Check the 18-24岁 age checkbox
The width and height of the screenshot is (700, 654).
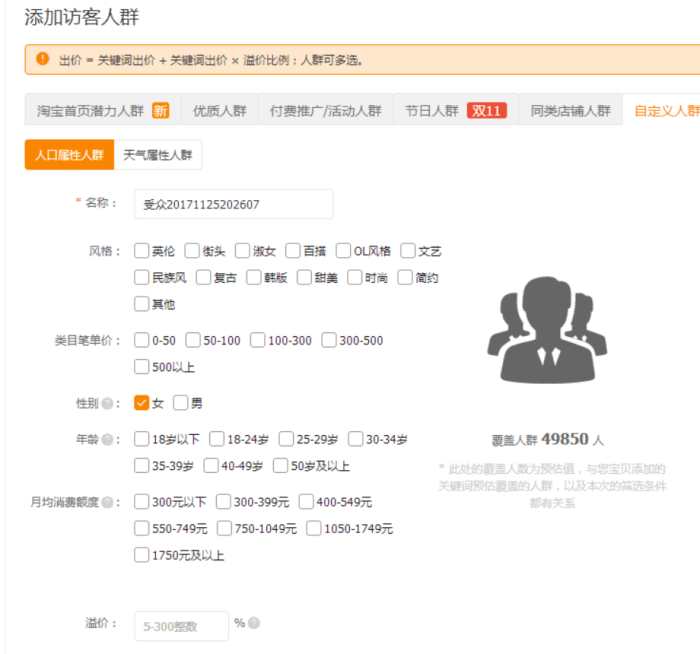pos(217,439)
